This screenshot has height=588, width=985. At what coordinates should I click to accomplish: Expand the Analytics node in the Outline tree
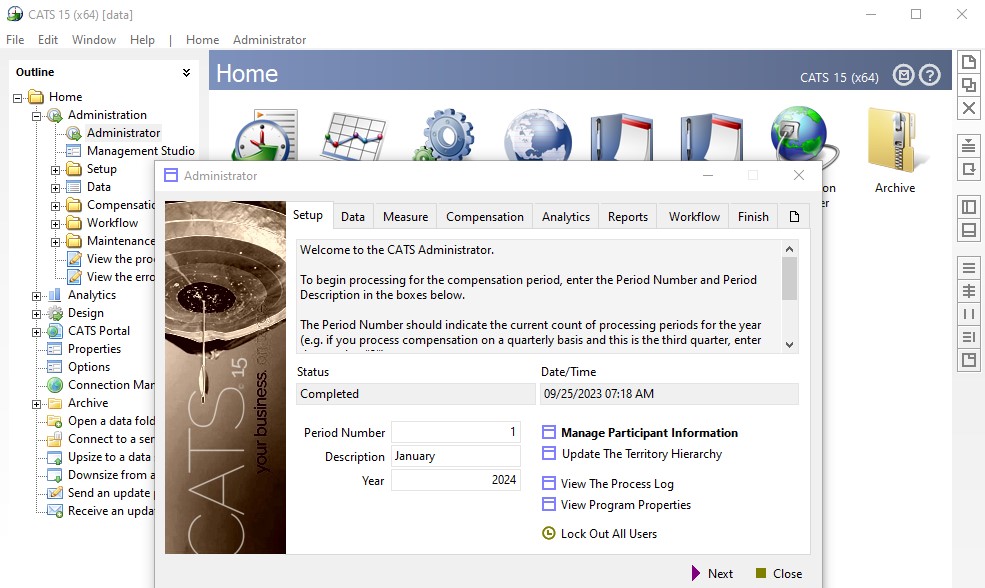[x=36, y=296]
